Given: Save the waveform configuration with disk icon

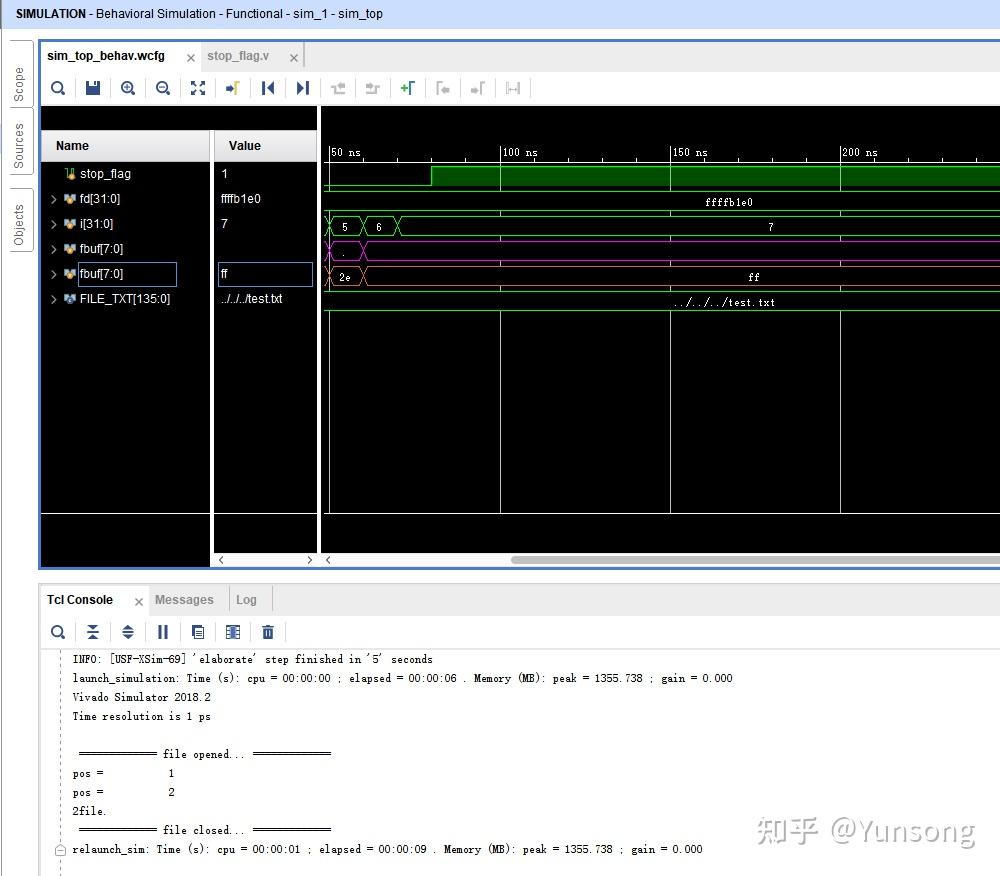Looking at the screenshot, I should tap(93, 88).
